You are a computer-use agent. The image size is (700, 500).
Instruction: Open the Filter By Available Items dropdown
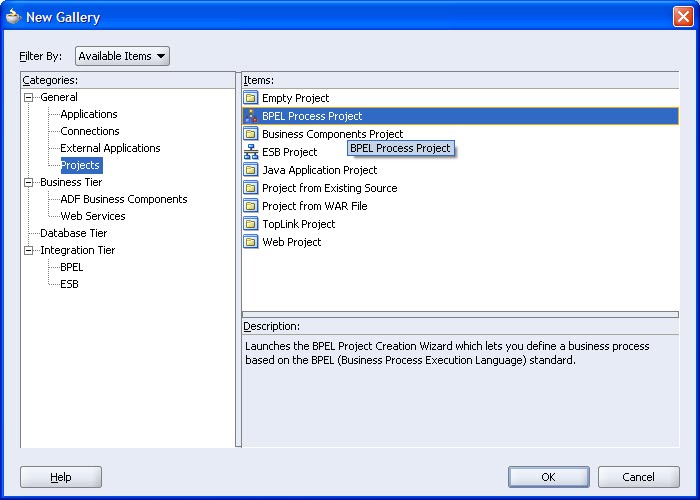click(122, 56)
